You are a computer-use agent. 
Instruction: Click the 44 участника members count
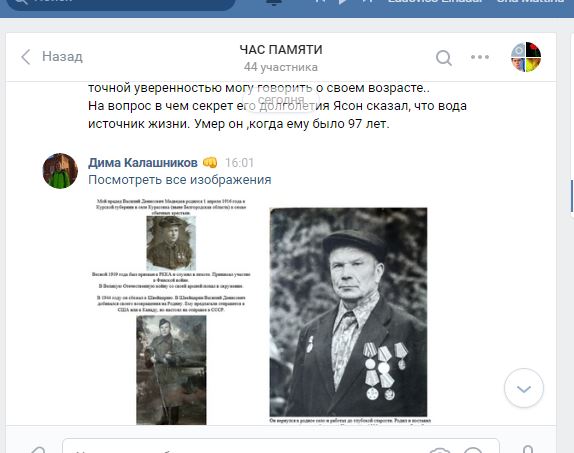(x=281, y=67)
